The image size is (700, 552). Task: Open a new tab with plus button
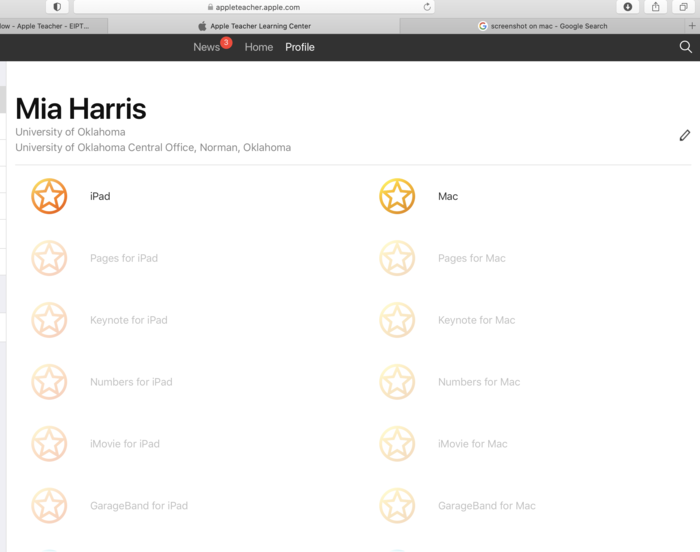click(691, 26)
